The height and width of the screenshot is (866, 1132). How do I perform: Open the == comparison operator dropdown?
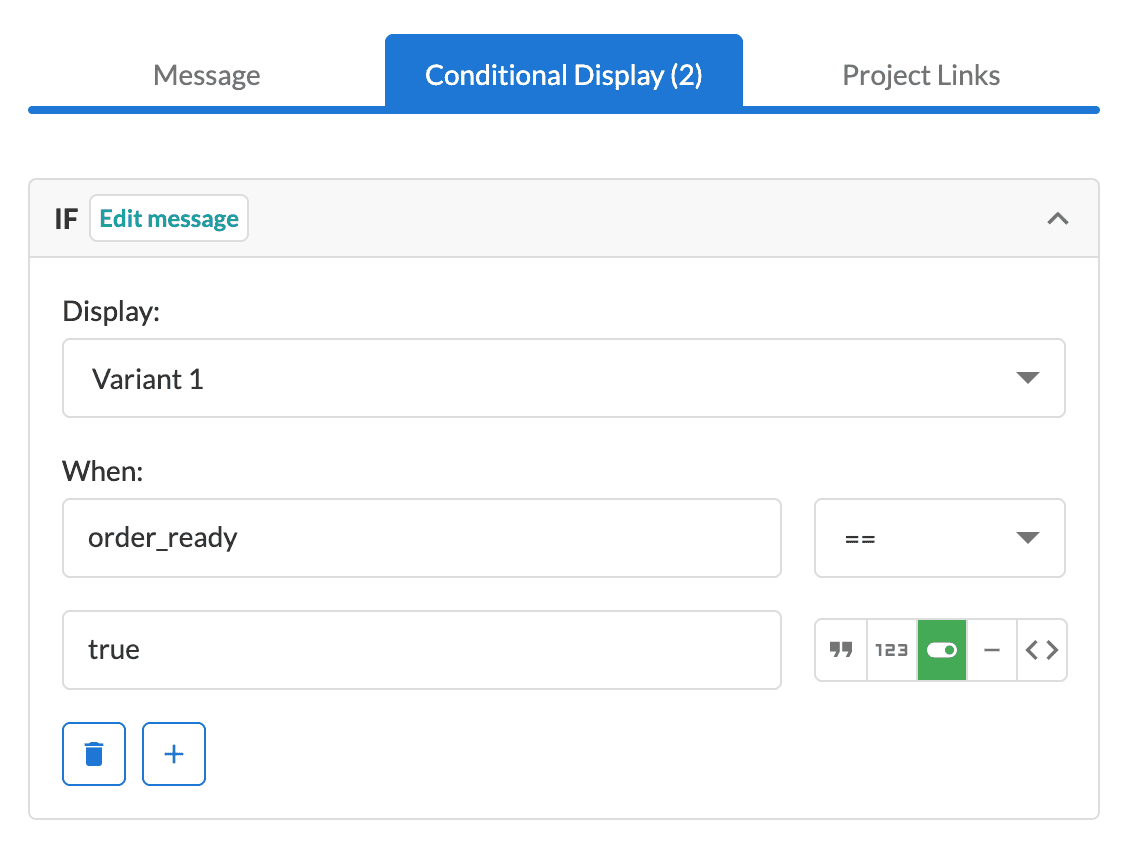[940, 538]
